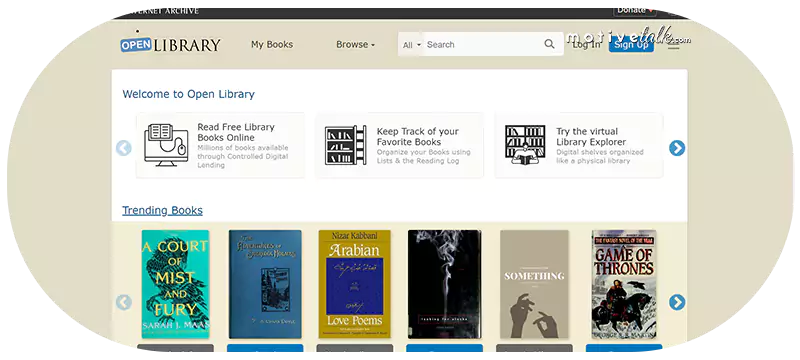Focus the Search input field
This screenshot has width=800, height=360.
(481, 44)
